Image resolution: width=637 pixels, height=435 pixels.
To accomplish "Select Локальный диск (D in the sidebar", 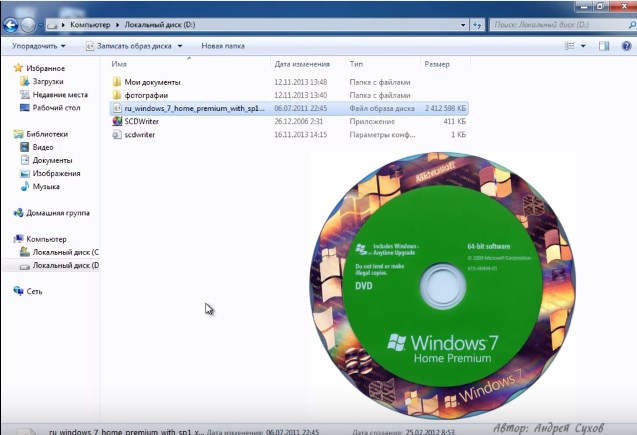I will 65,265.
